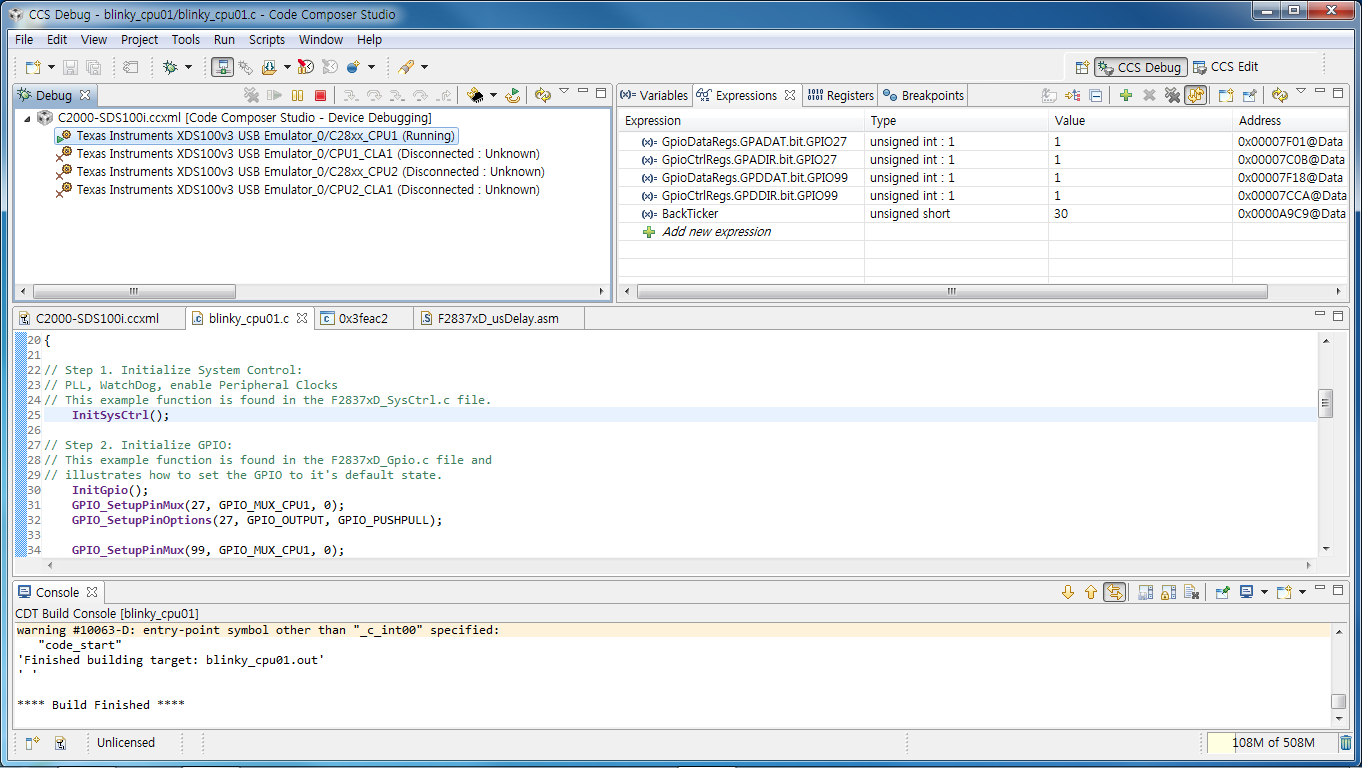Toggle the highlighted Debug mode button in main toolbar

click(222, 67)
